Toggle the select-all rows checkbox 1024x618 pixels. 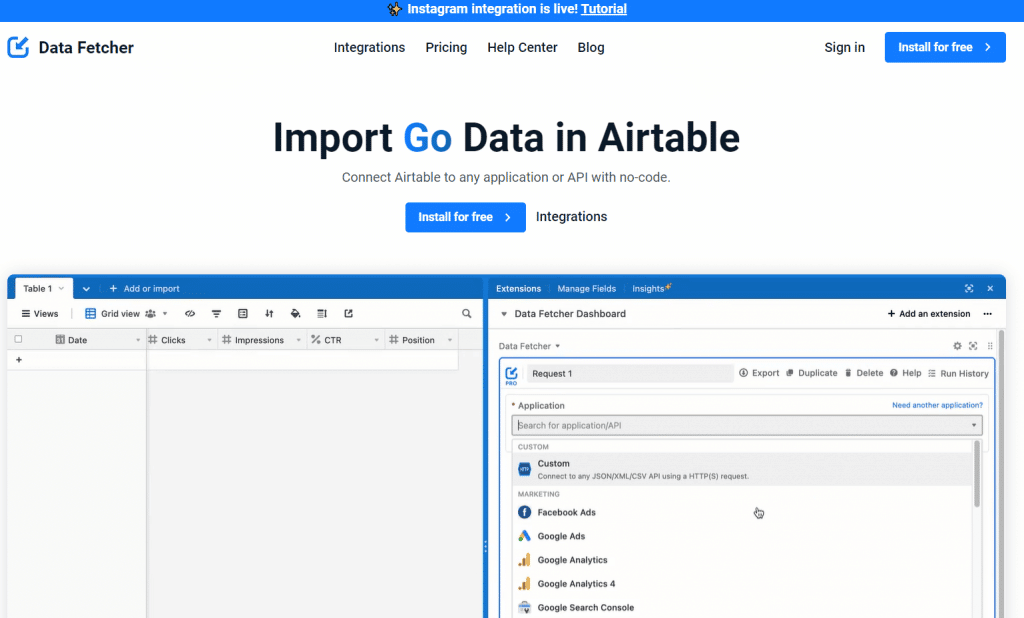click(18, 339)
